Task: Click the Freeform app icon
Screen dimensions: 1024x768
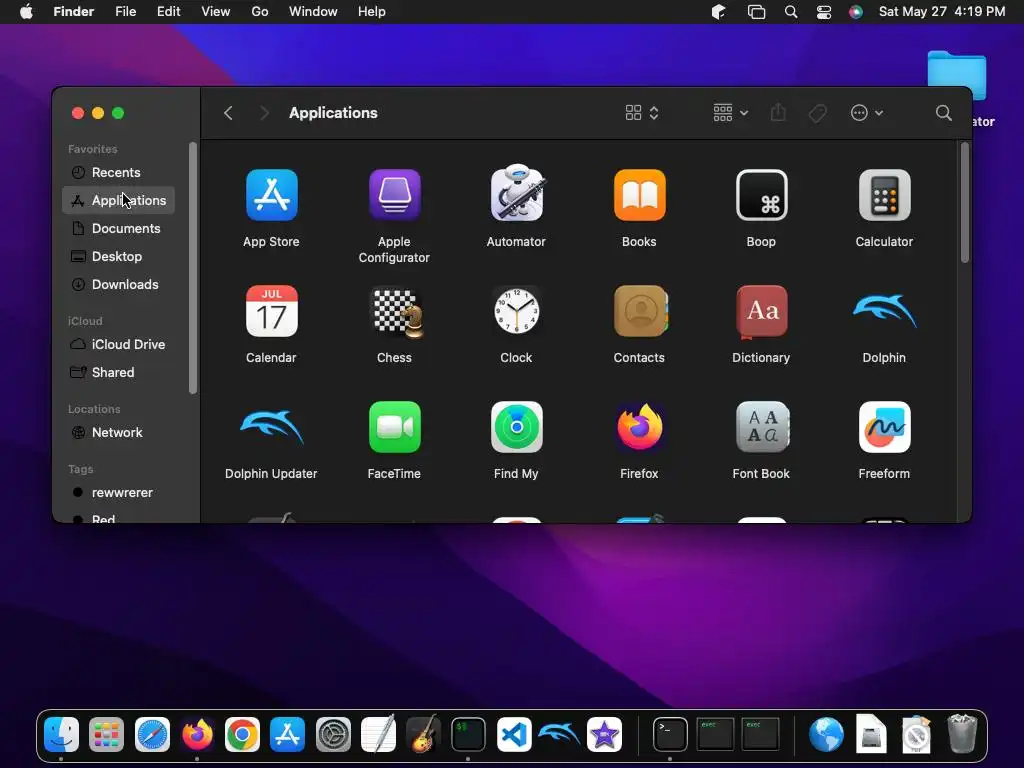Action: 884,427
